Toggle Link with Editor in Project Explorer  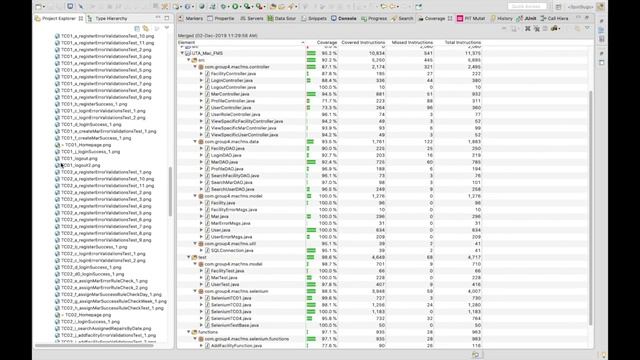(x=146, y=28)
